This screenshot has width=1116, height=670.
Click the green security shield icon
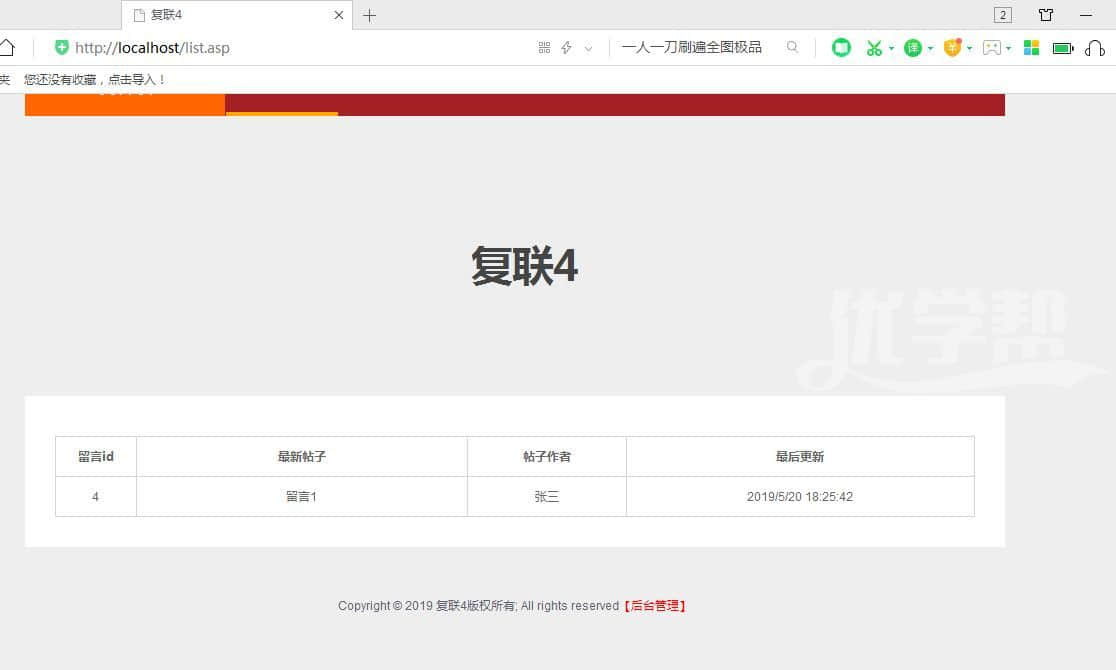(62, 47)
